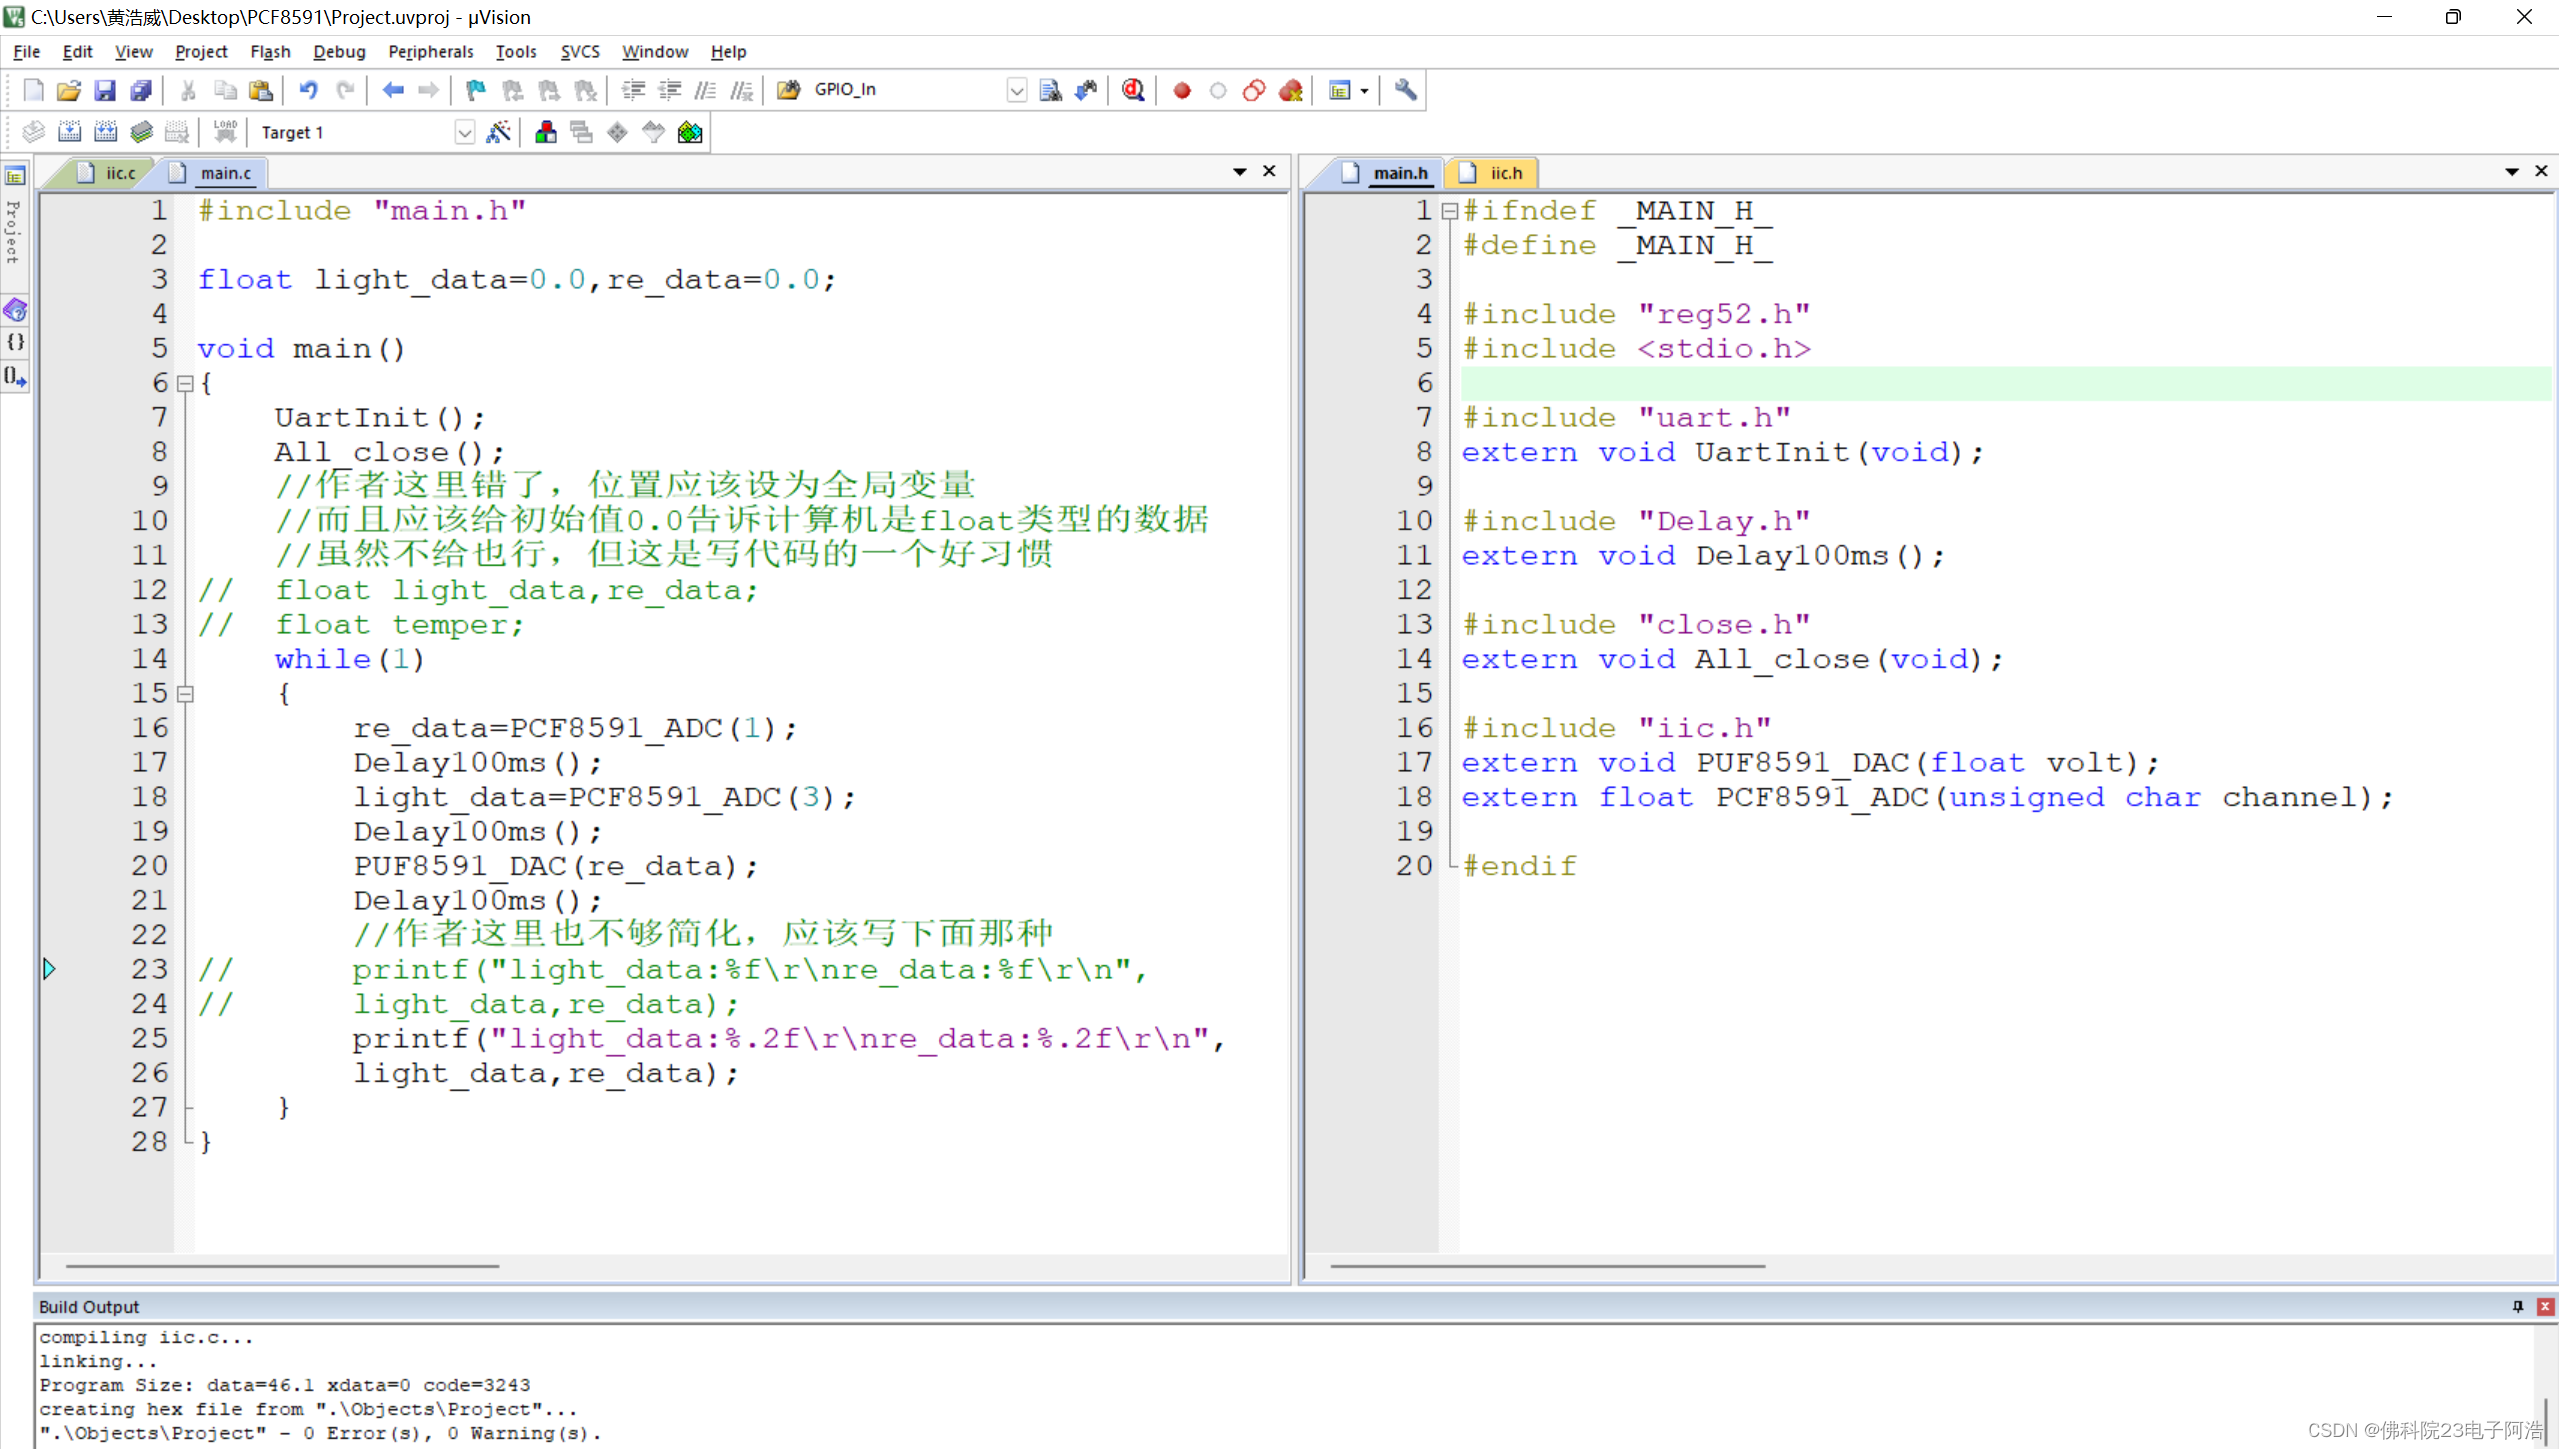This screenshot has height=1449, width=2559.
Task: Pin the Build Output panel
Action: tap(2517, 1306)
